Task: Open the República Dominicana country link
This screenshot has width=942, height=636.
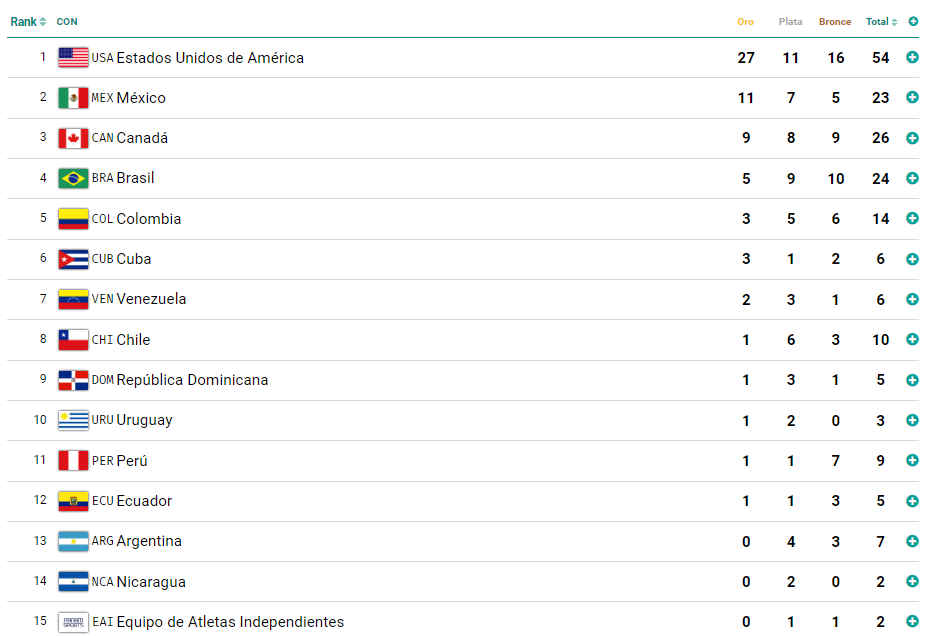Action: click(192, 380)
